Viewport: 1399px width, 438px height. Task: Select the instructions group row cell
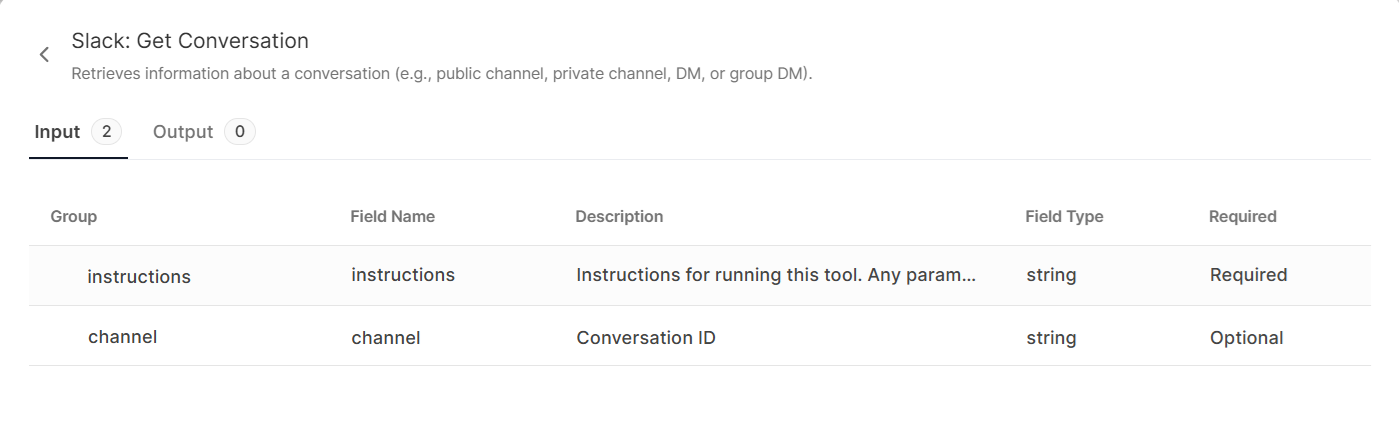[139, 276]
